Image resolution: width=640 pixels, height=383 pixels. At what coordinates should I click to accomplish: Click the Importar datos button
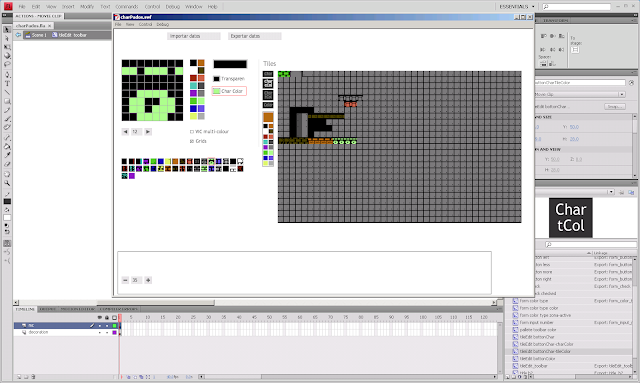click(194, 36)
